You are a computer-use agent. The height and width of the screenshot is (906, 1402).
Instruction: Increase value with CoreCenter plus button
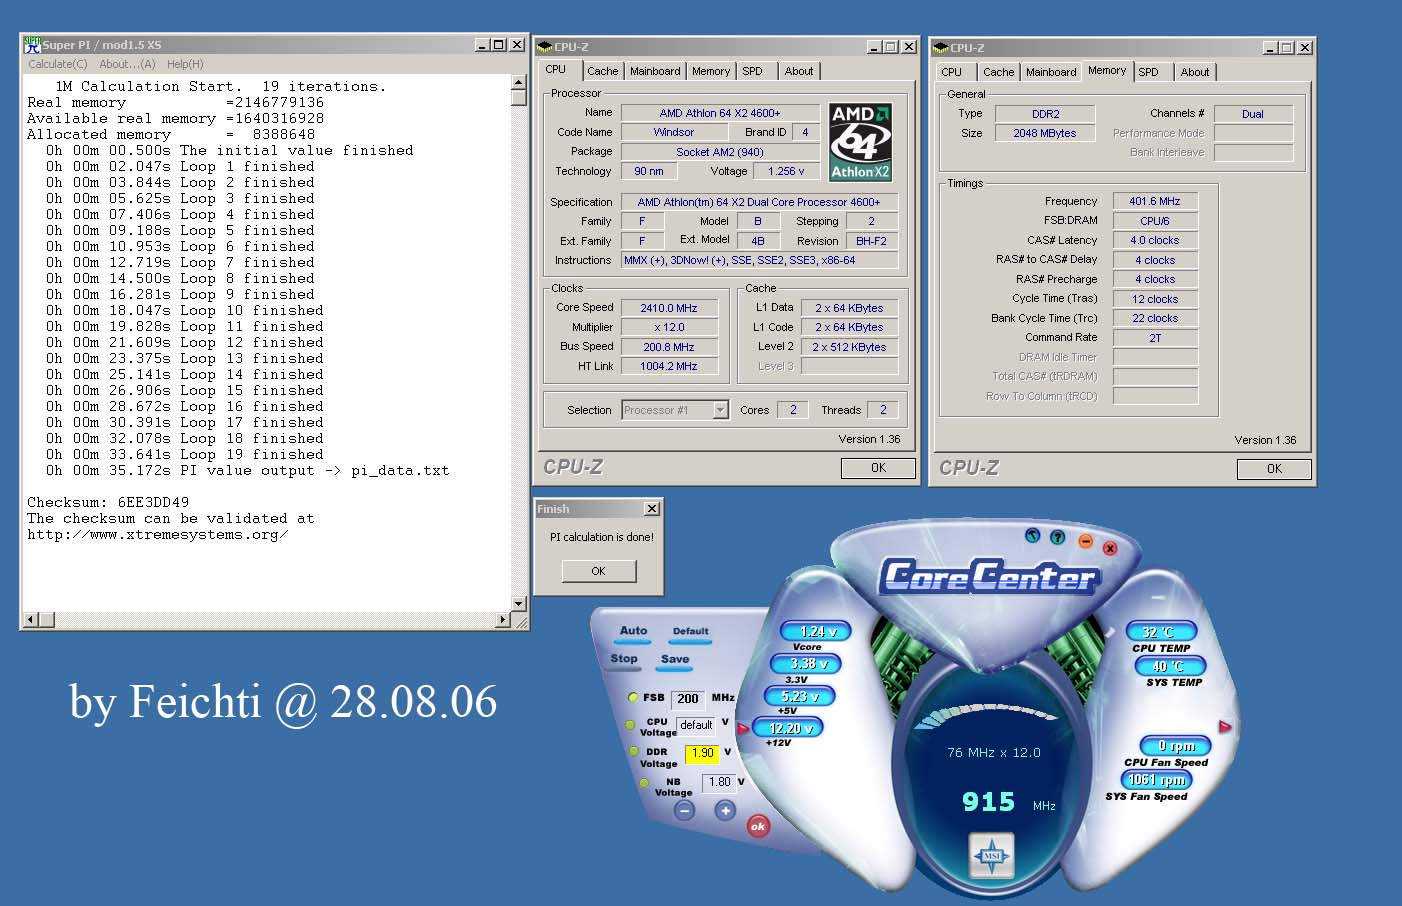(725, 811)
